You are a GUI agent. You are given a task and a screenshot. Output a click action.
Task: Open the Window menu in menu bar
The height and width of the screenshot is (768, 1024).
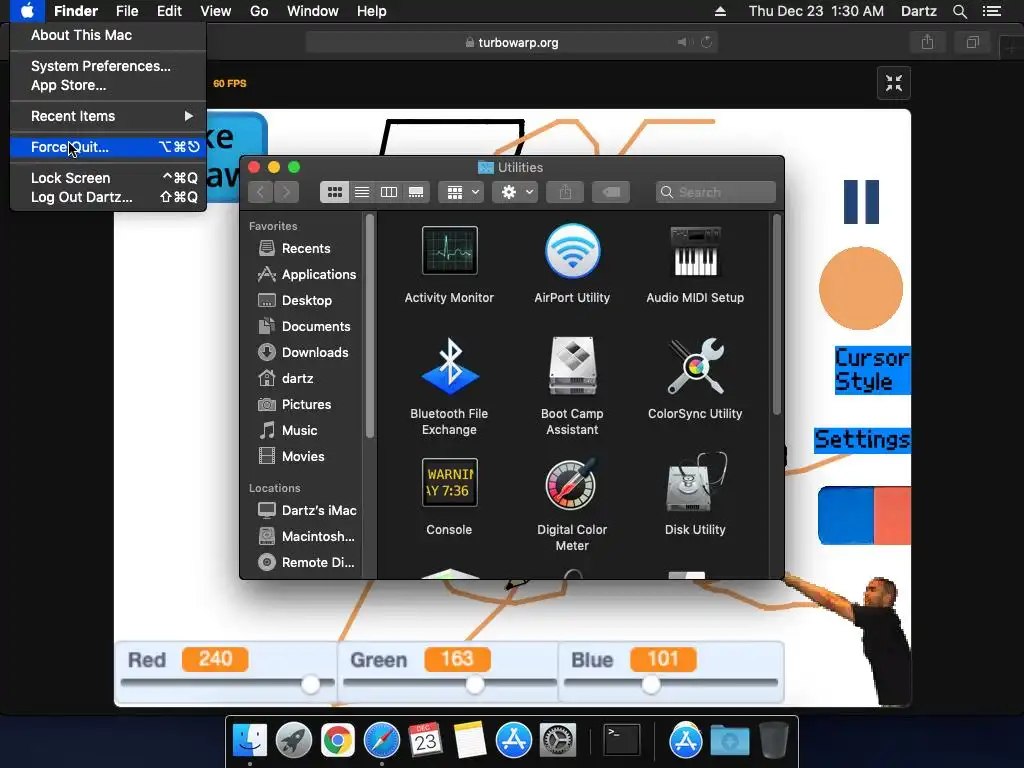point(313,11)
